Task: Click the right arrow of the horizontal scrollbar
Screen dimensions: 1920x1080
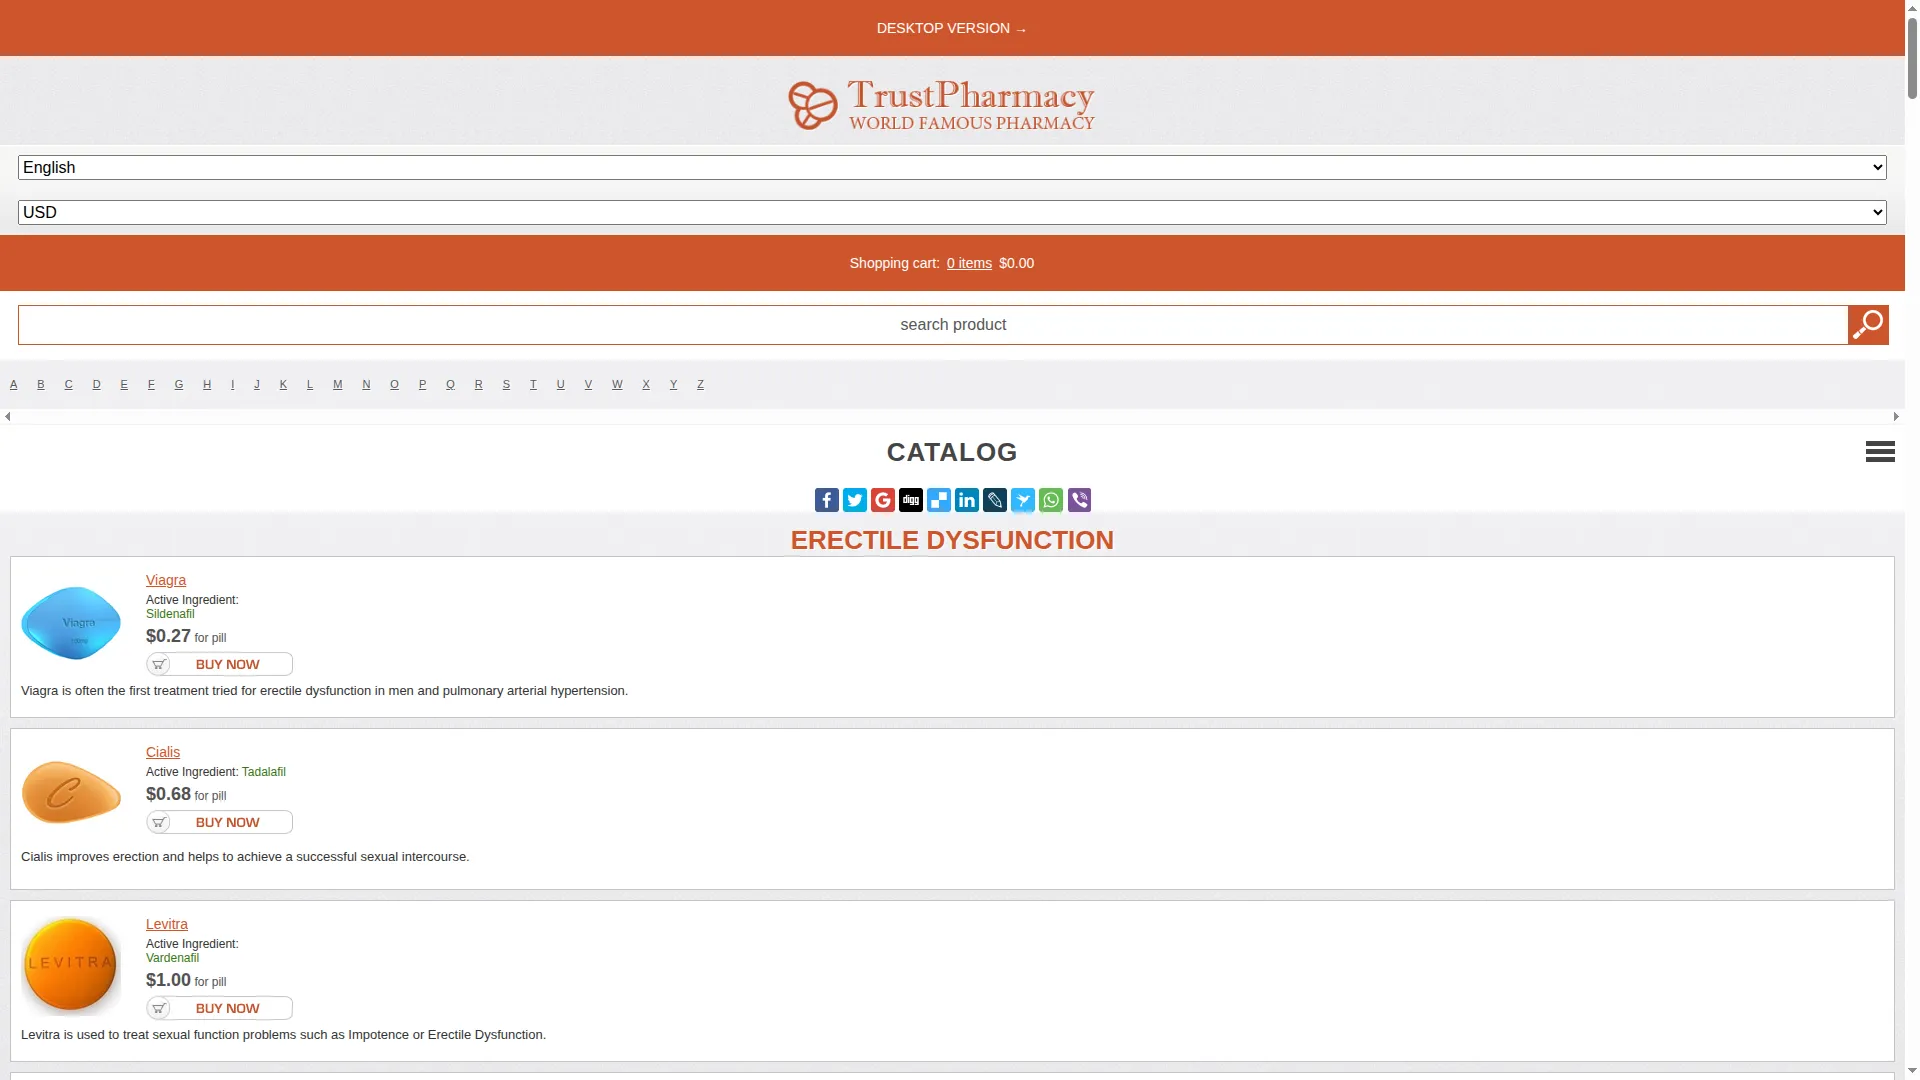Action: 1896,416
